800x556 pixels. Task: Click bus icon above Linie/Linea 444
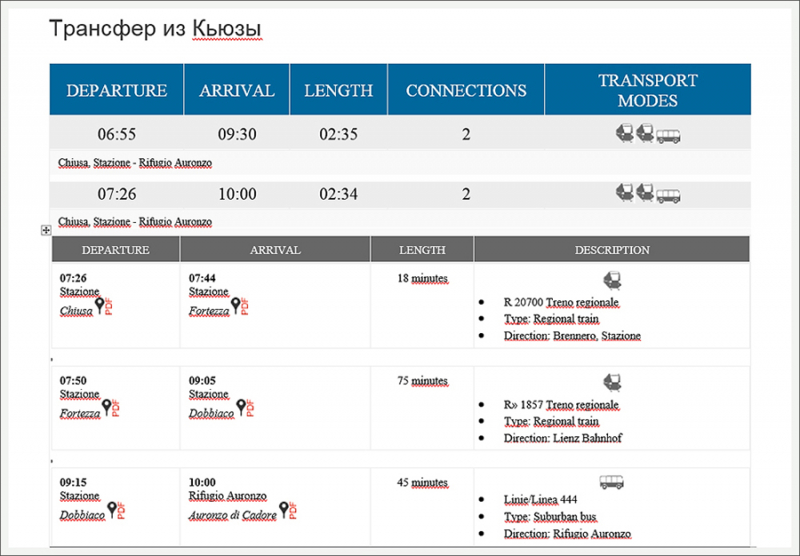[x=612, y=482]
